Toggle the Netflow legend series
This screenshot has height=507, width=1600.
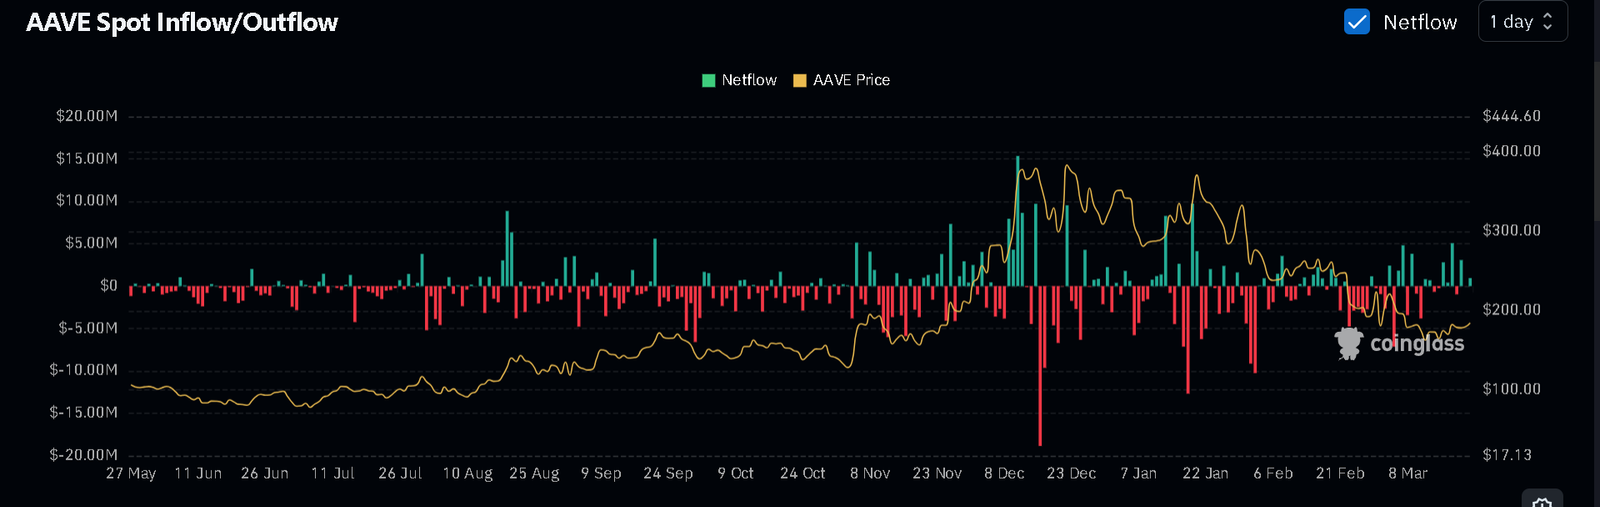click(x=748, y=80)
